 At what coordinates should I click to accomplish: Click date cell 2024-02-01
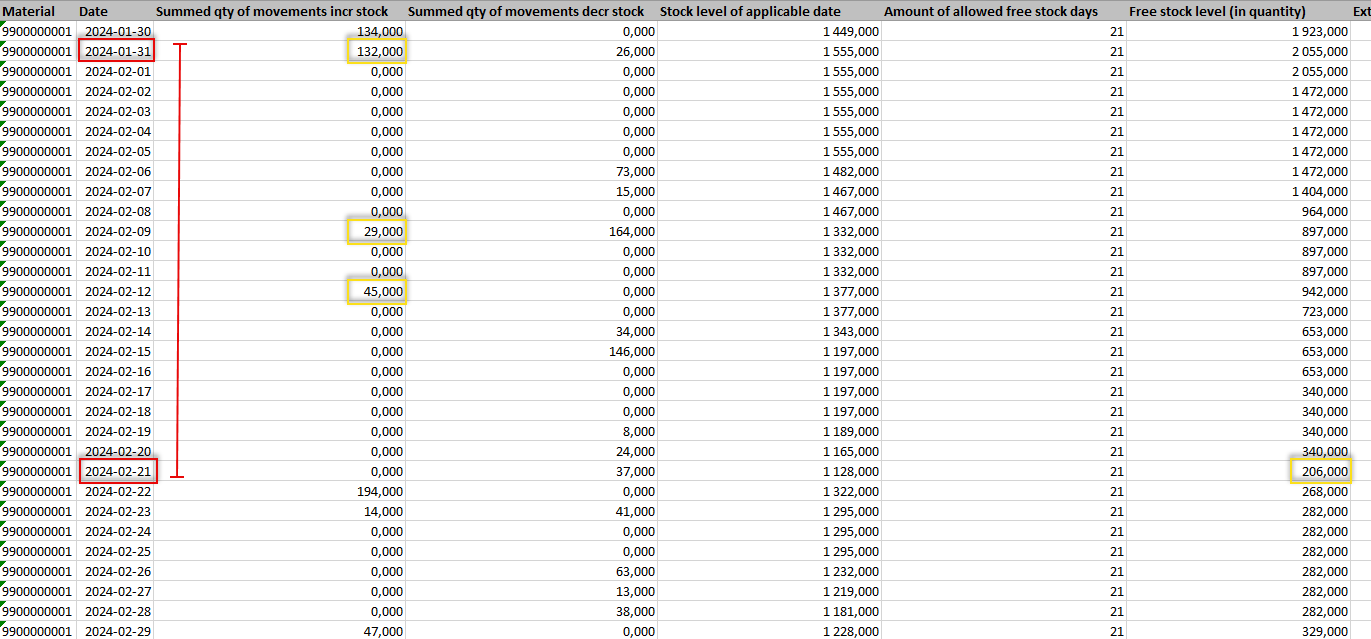115,71
